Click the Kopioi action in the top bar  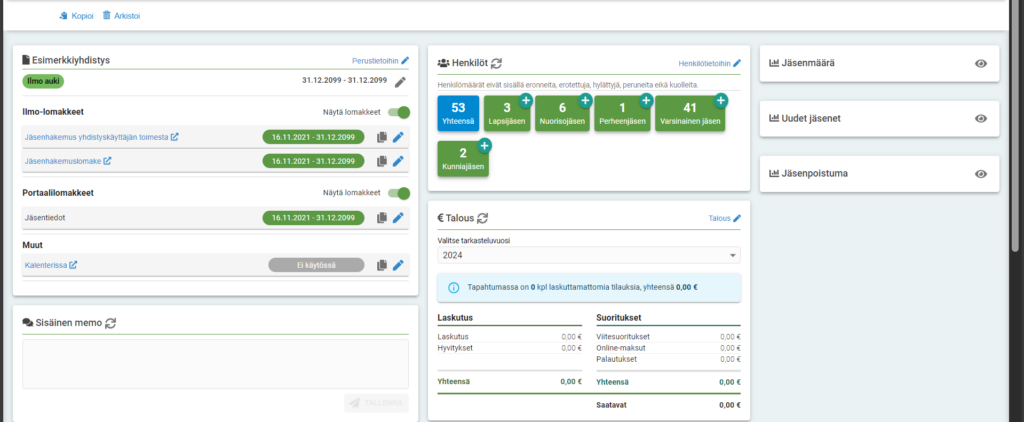click(x=76, y=16)
